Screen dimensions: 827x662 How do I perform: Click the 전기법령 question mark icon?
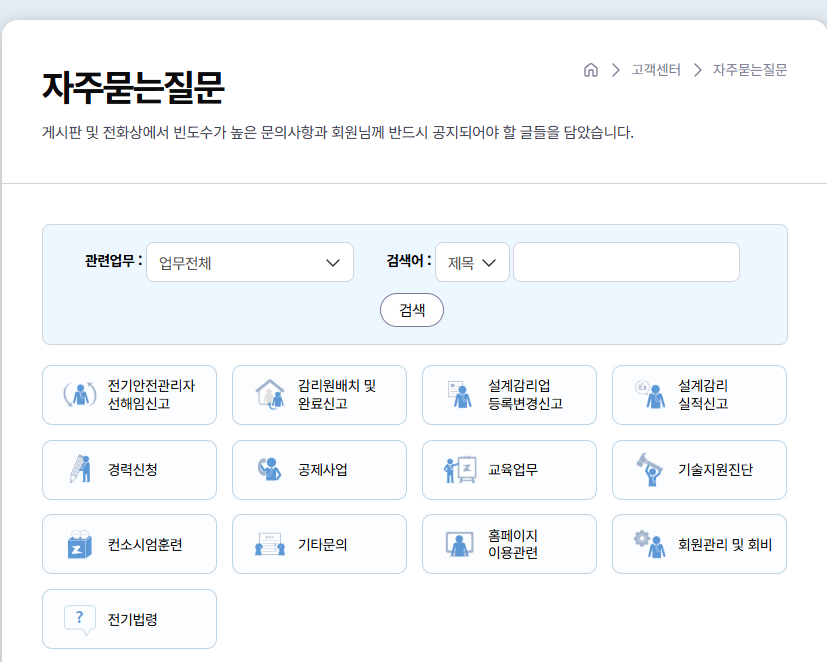click(80, 619)
